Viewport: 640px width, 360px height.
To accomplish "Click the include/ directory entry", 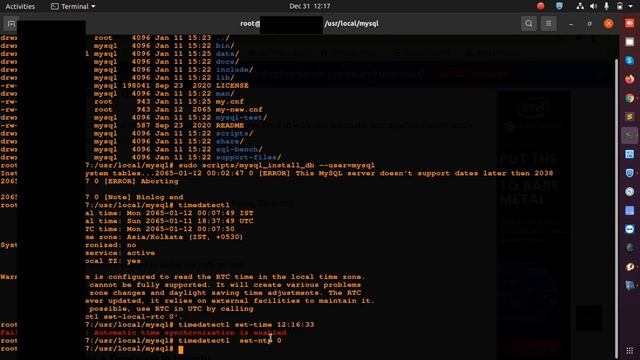I will [234, 70].
